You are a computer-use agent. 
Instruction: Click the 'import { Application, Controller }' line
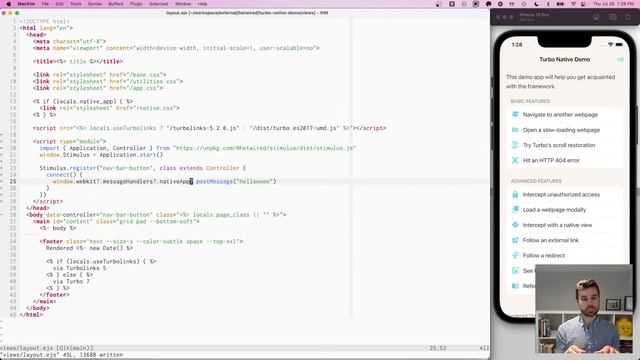[x=198, y=148]
